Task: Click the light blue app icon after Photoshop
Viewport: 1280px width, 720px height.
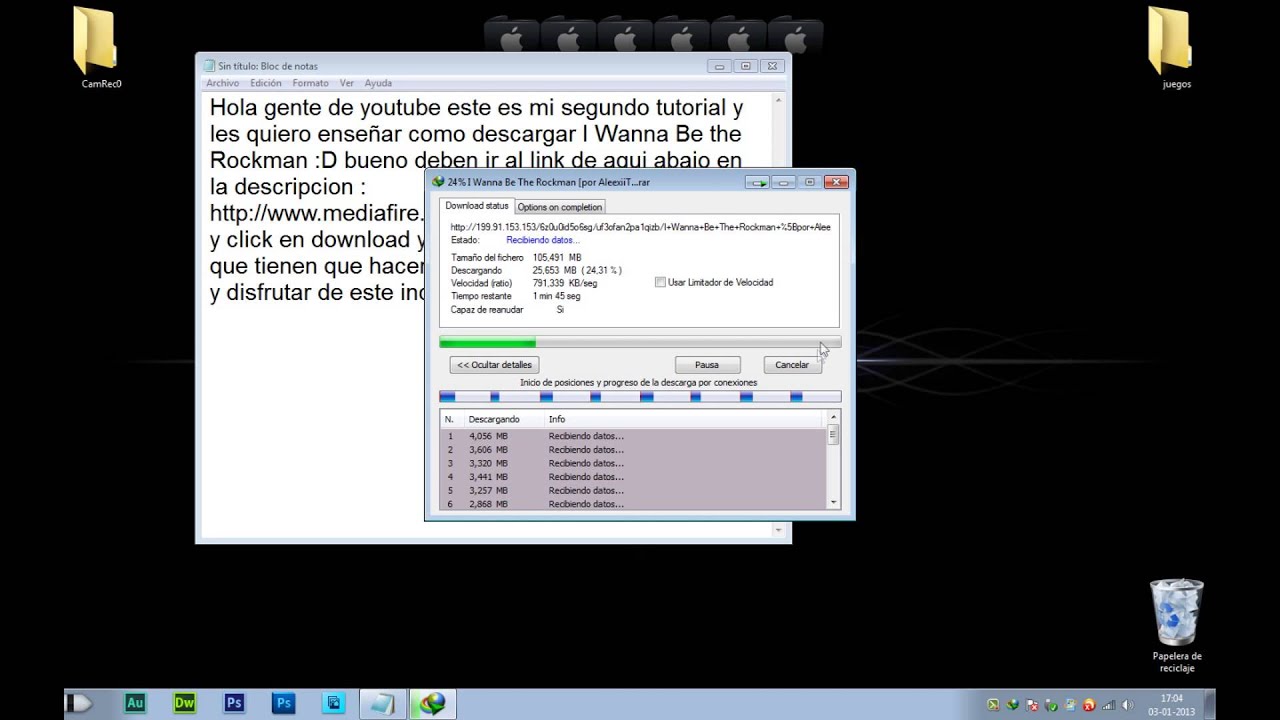Action: click(334, 703)
